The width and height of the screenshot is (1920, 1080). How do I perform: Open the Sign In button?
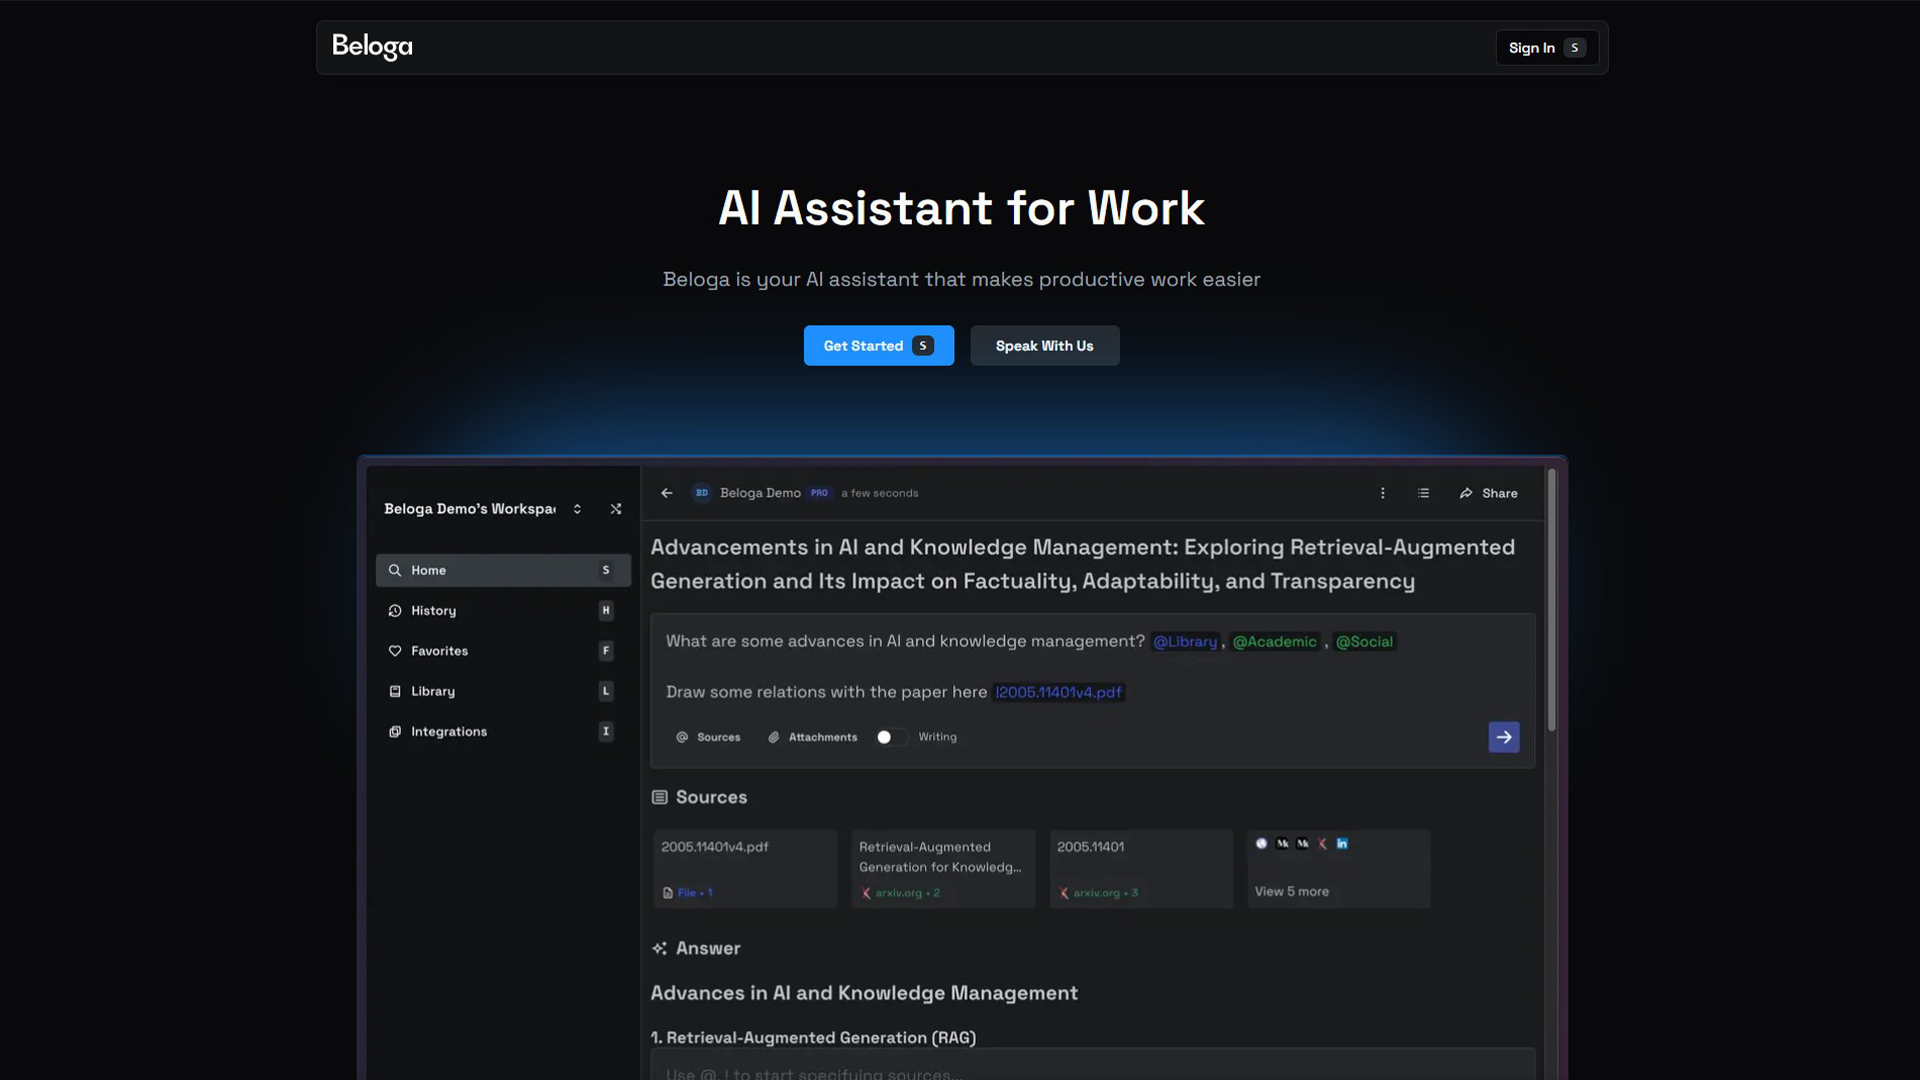click(1546, 48)
